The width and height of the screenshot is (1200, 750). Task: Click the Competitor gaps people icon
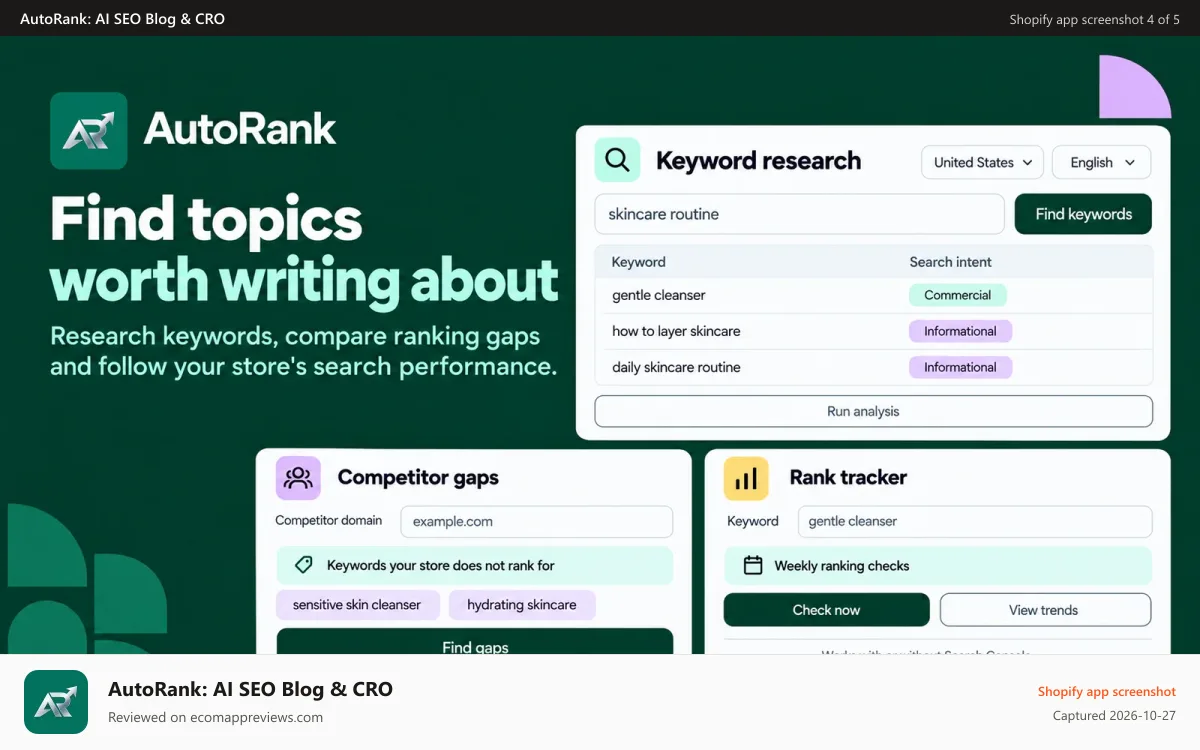pyautogui.click(x=298, y=477)
